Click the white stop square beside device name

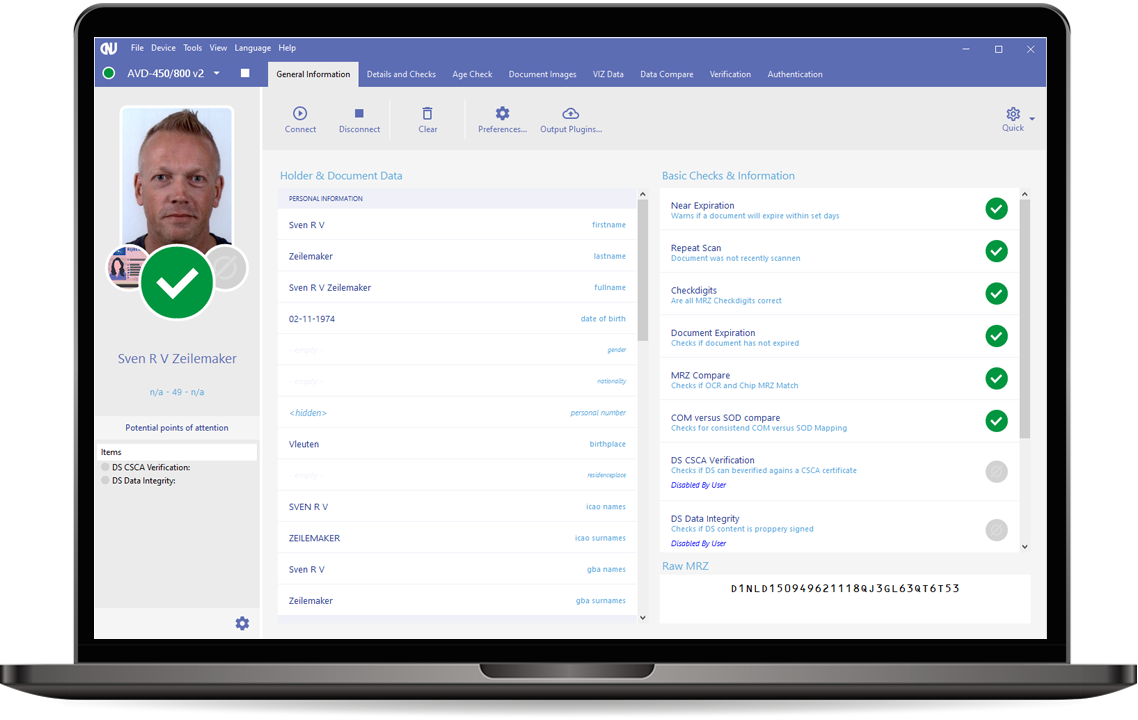245,73
